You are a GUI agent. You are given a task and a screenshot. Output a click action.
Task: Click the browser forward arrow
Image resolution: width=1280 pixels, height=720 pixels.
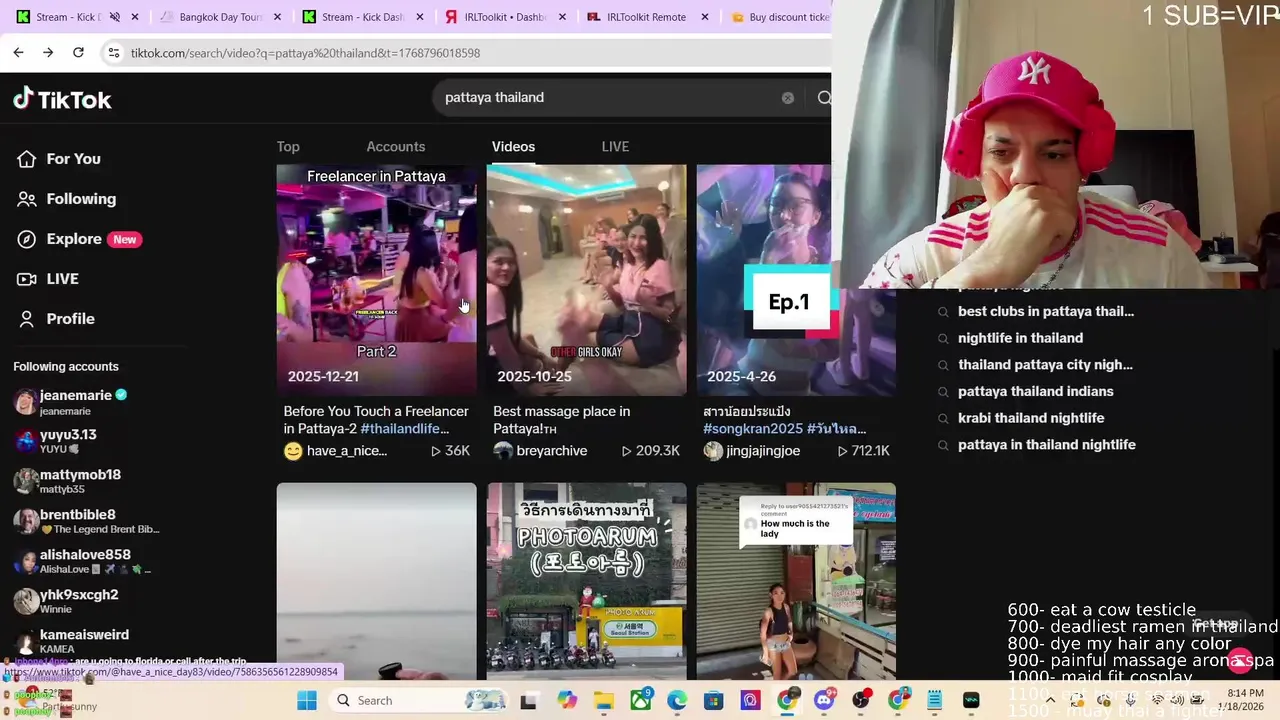[48, 52]
